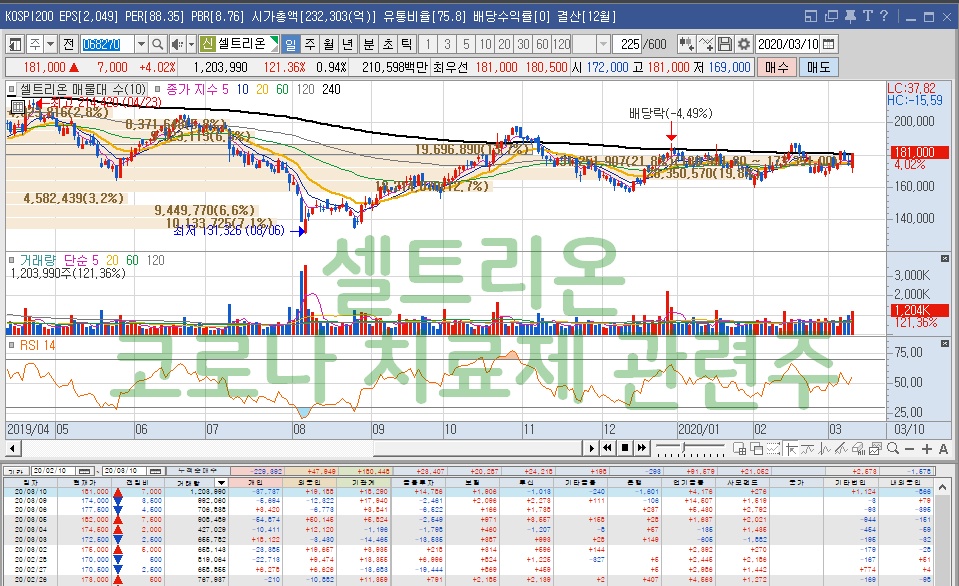The image size is (959, 586).
Task: Open dropdown arrow beside the speaker icon
Action: tap(191, 44)
